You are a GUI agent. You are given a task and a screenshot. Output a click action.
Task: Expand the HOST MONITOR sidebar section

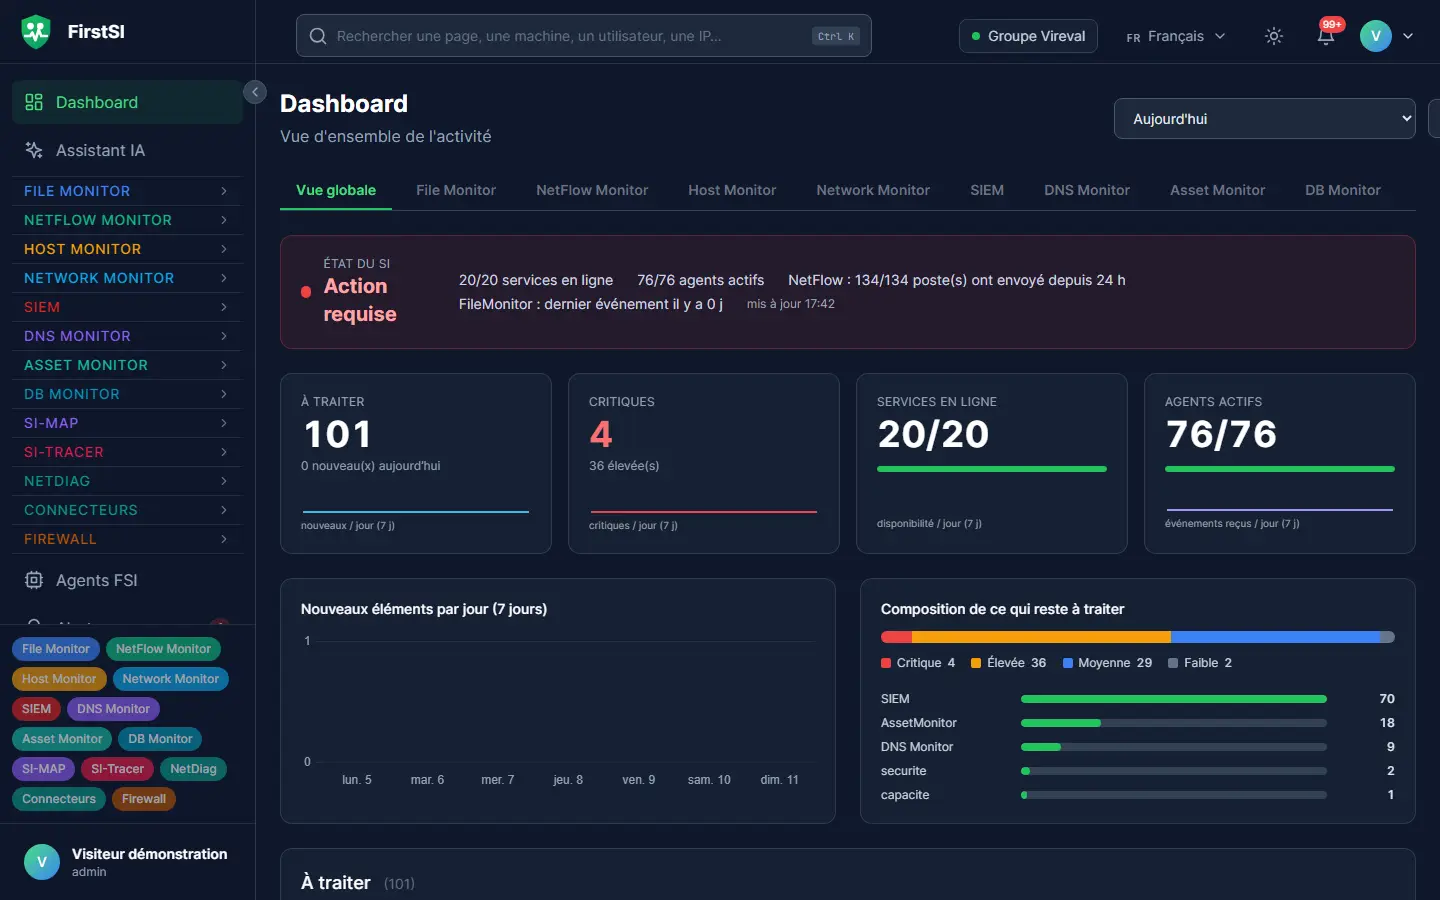pyautogui.click(x=127, y=249)
